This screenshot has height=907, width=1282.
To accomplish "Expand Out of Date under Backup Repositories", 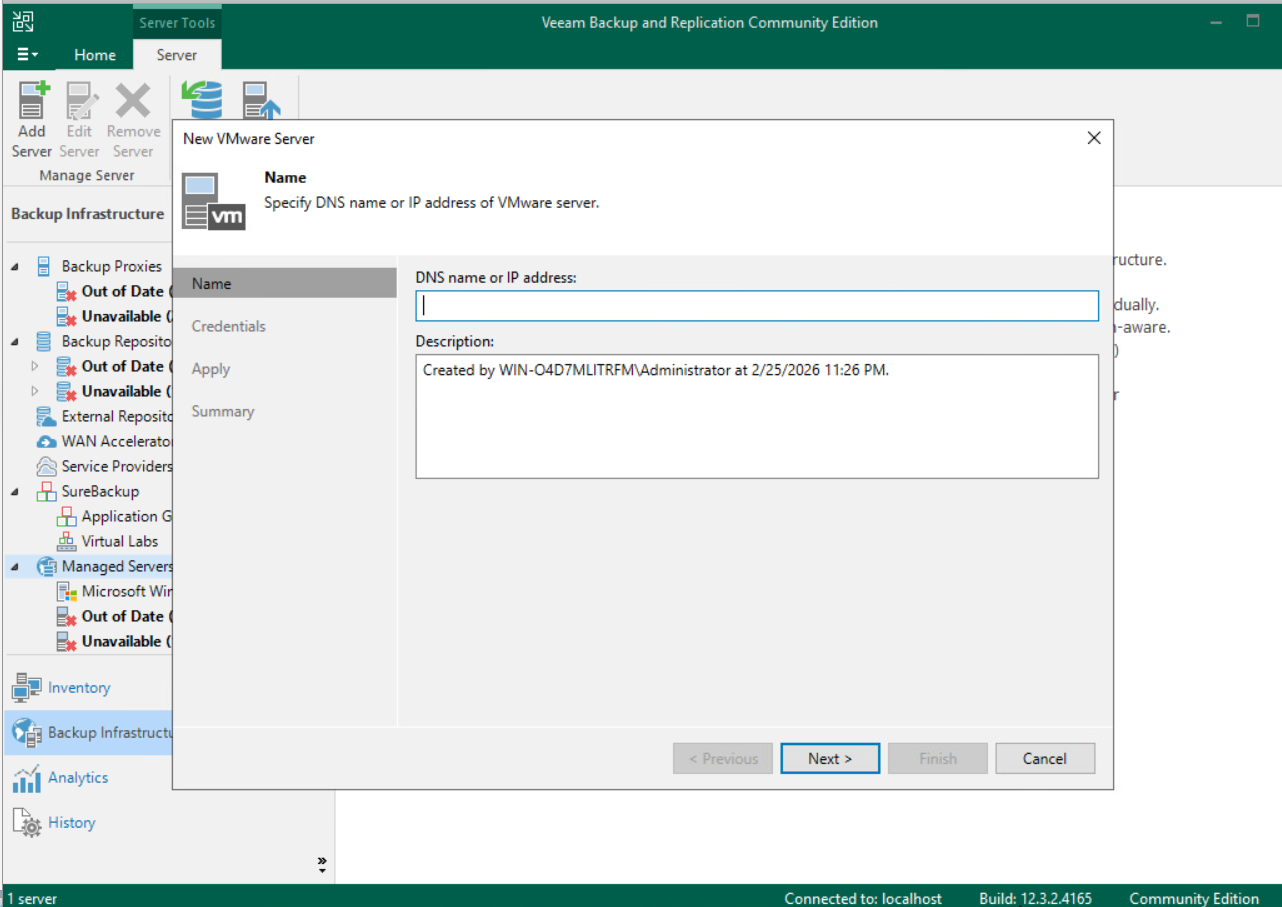I will [34, 366].
